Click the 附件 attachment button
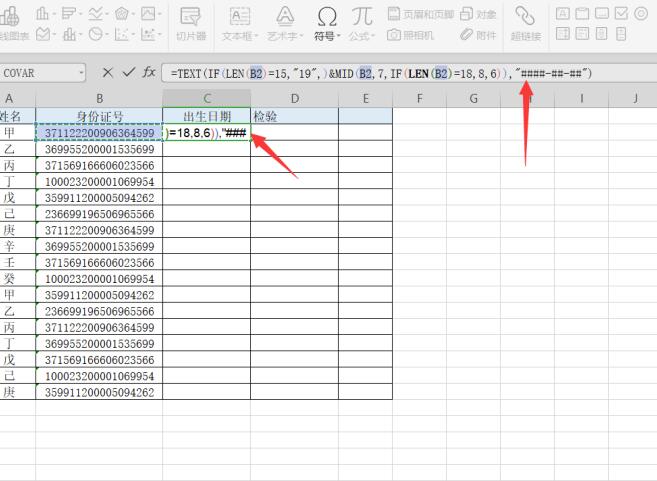 (x=478, y=34)
